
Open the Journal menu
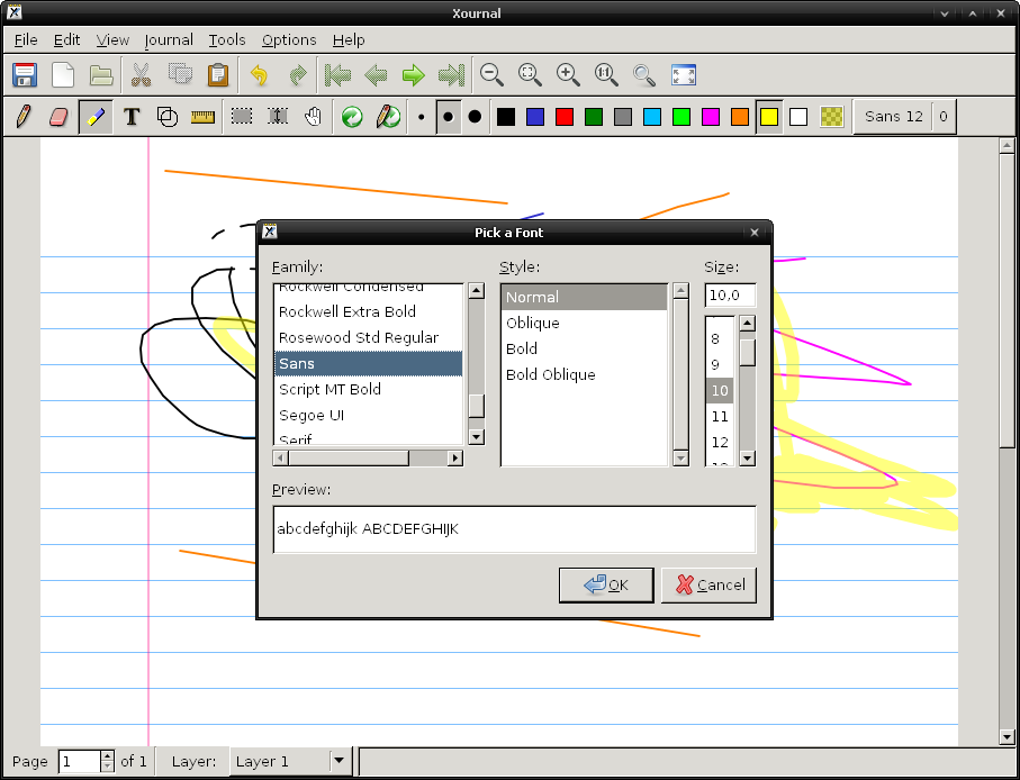(168, 40)
